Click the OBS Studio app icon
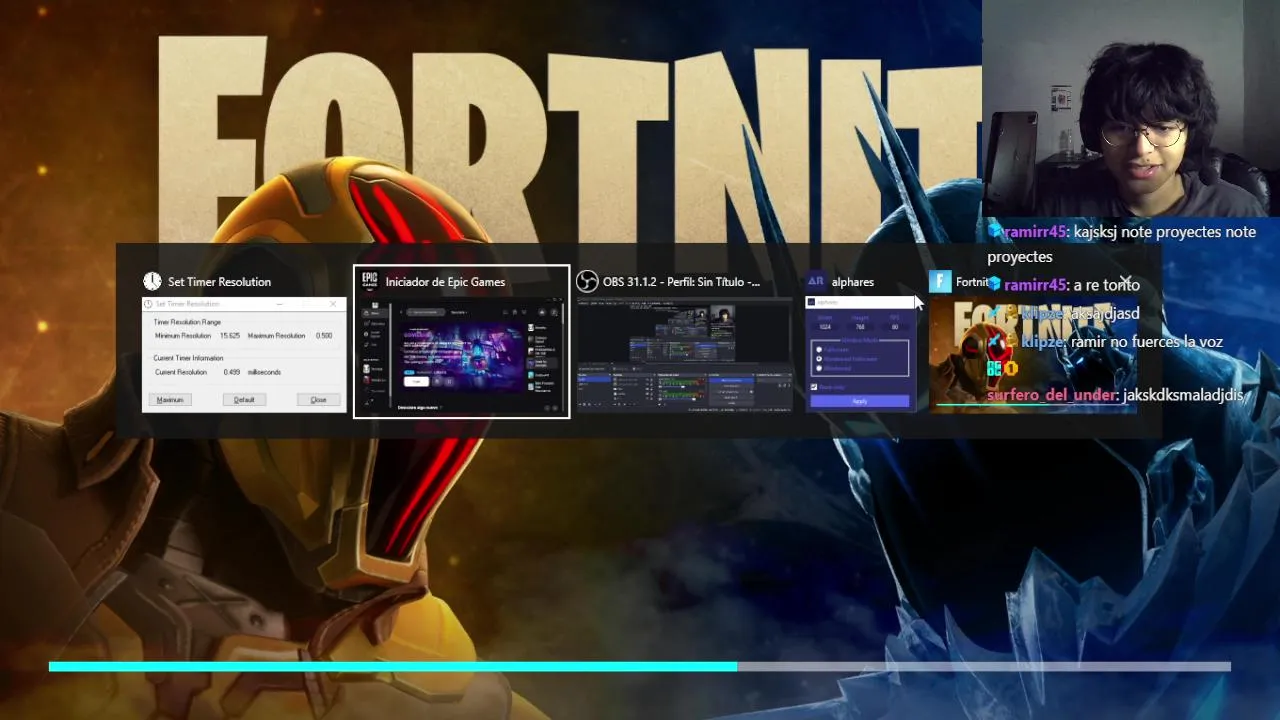The width and height of the screenshot is (1280, 720). [x=587, y=281]
